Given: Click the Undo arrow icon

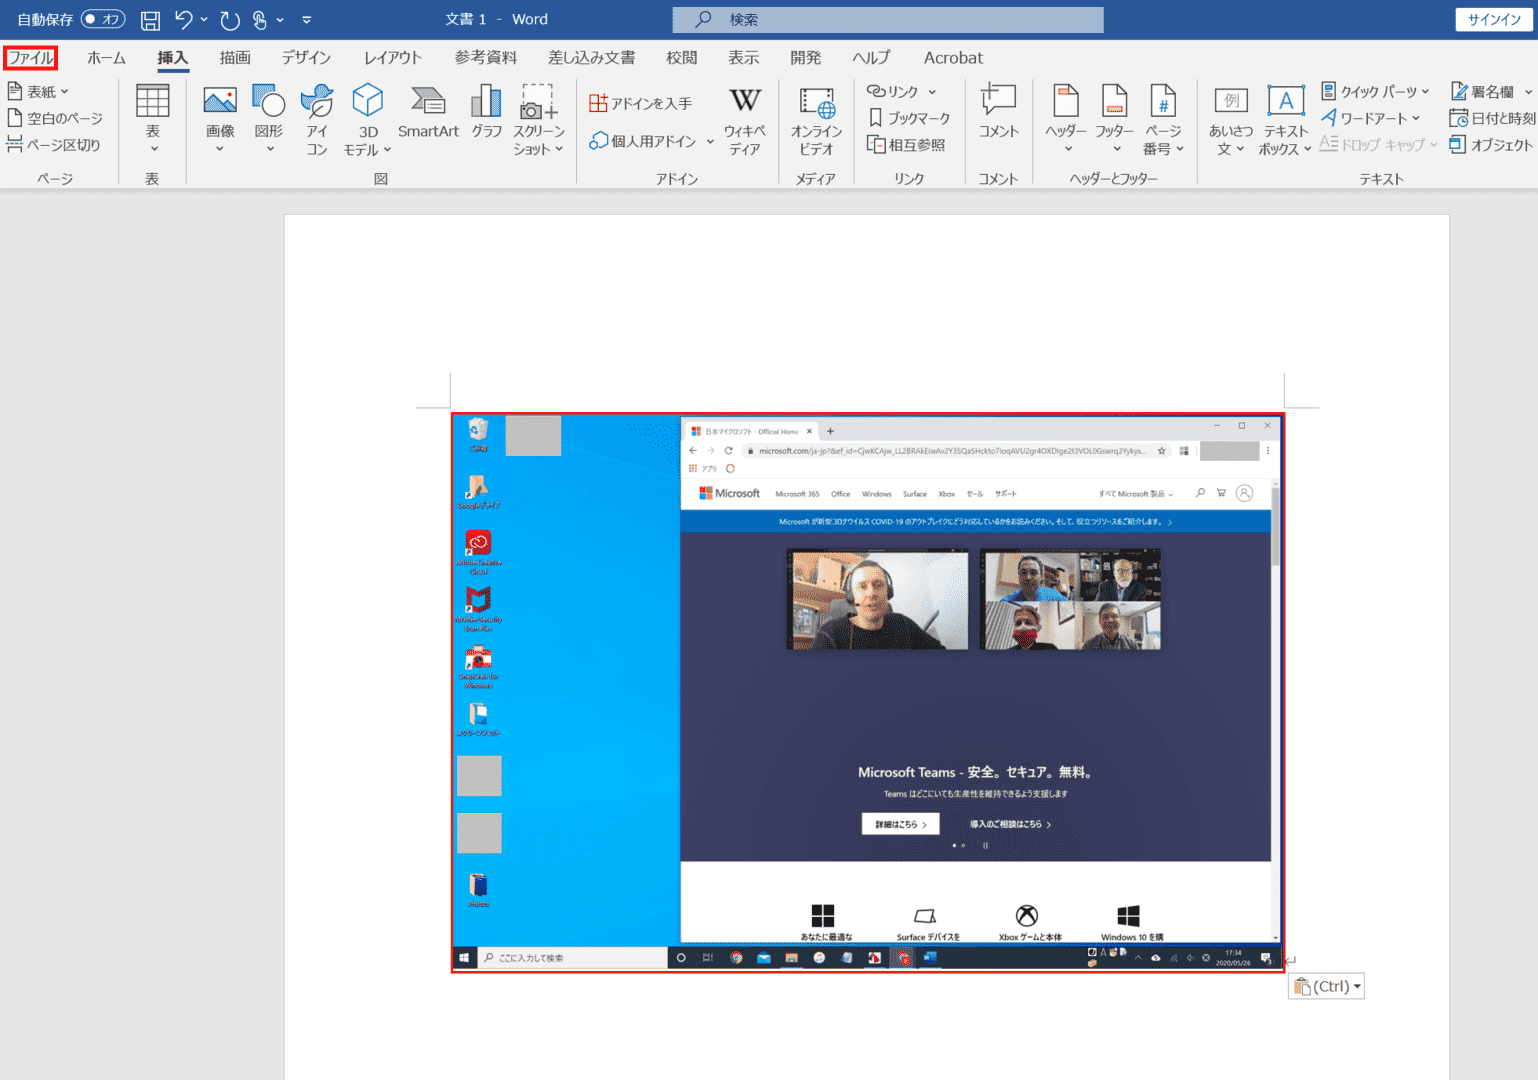Looking at the screenshot, I should (x=184, y=19).
